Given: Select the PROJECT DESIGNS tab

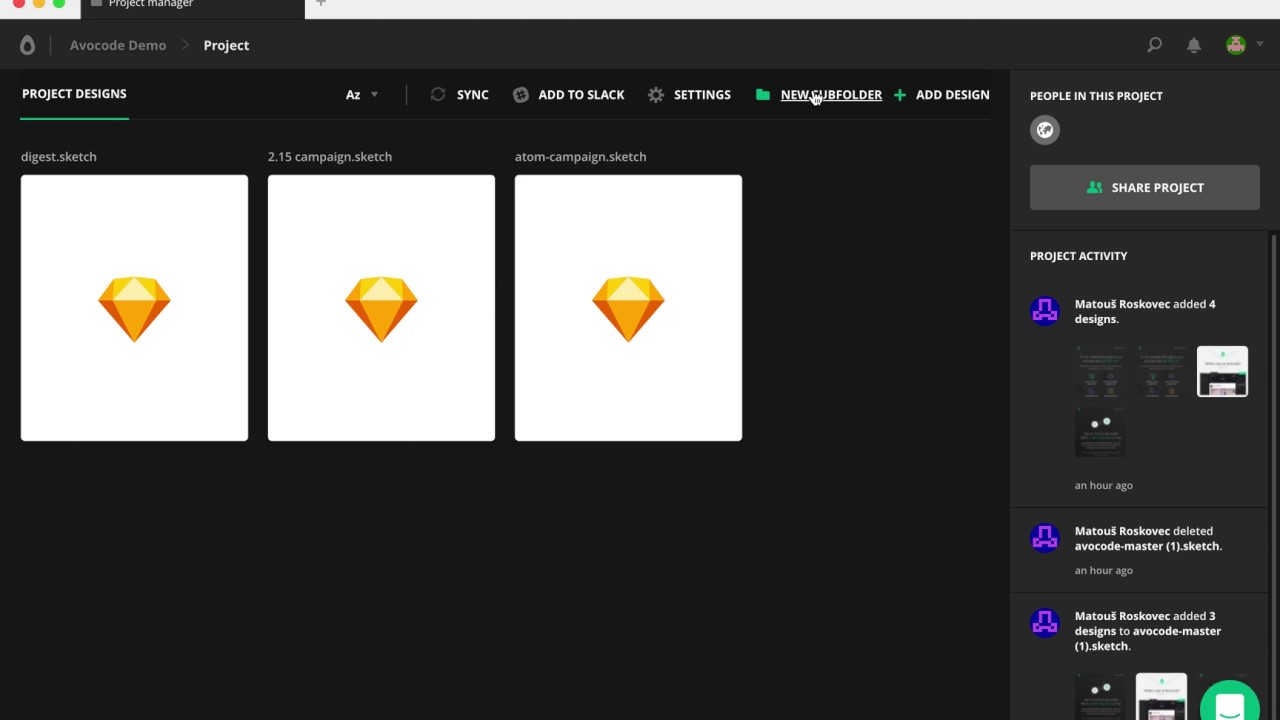Looking at the screenshot, I should 74,94.
